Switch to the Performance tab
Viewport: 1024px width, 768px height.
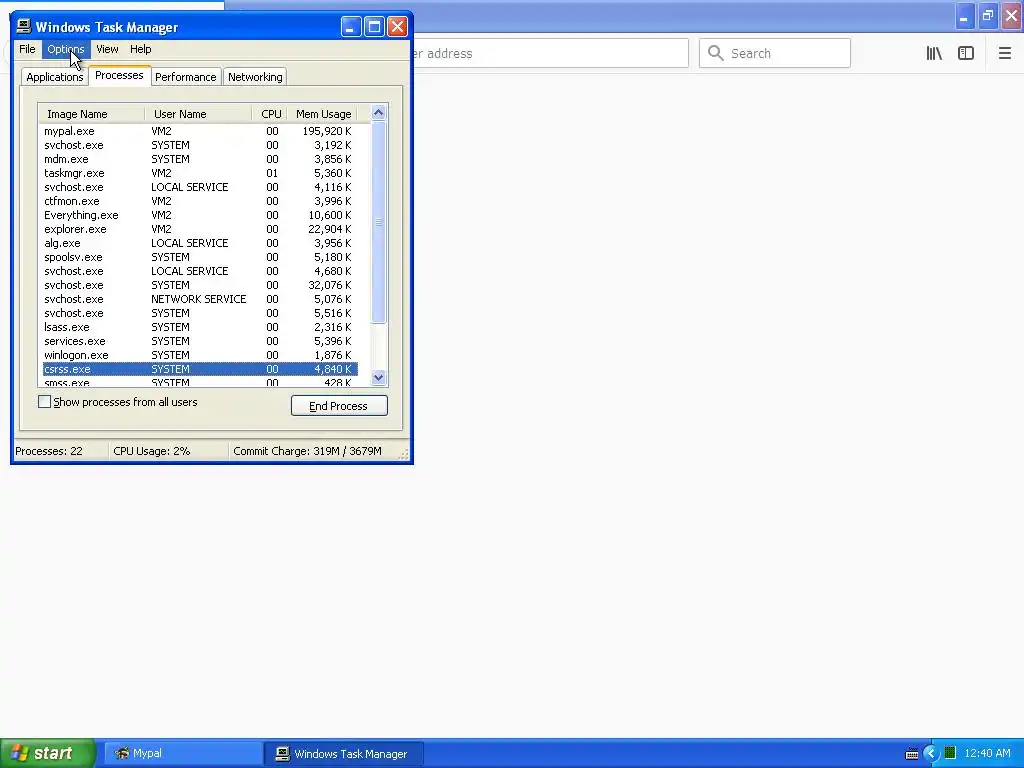185,77
